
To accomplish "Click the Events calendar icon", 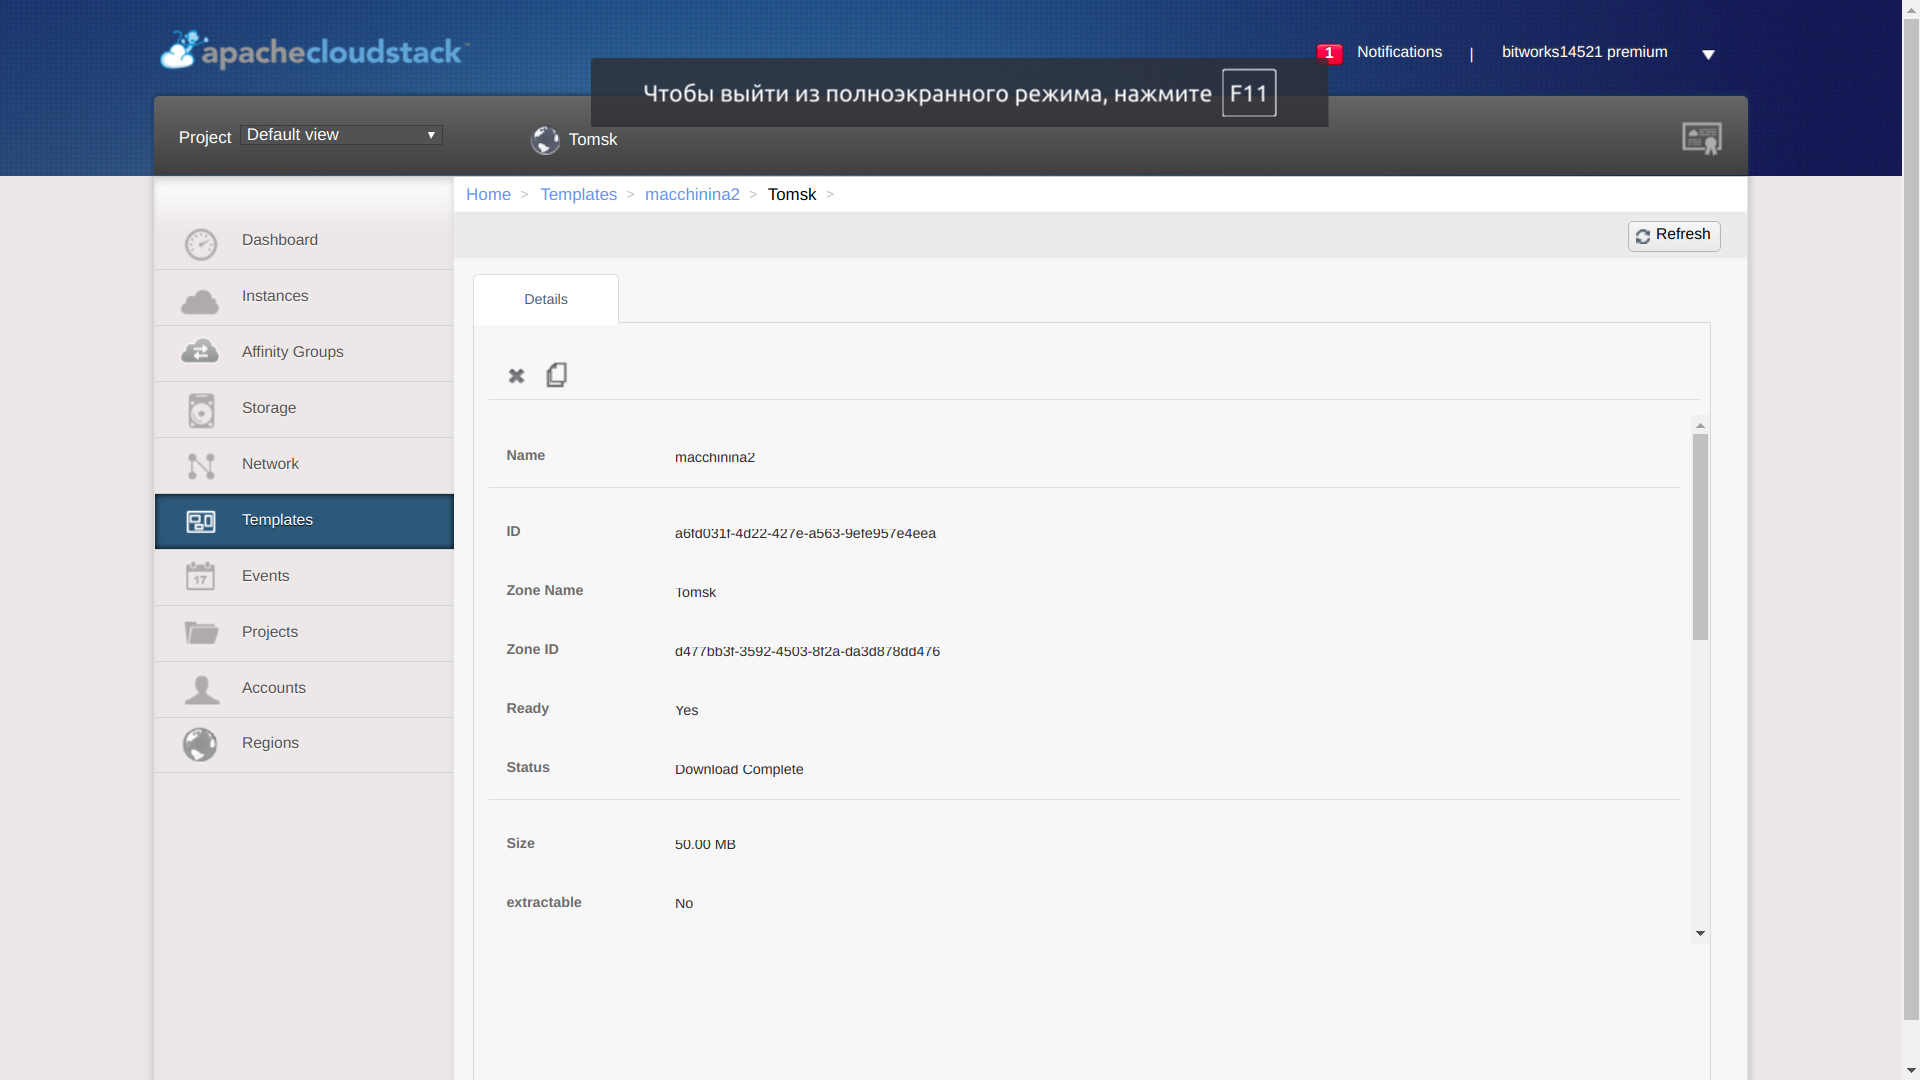I will pyautogui.click(x=201, y=576).
